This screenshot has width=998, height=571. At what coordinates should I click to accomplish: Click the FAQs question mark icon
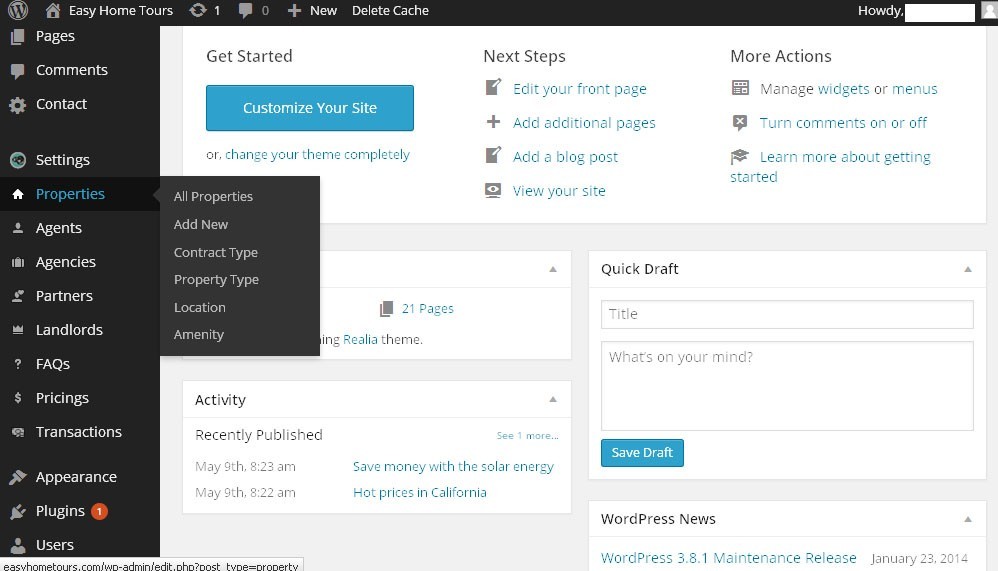pos(18,364)
